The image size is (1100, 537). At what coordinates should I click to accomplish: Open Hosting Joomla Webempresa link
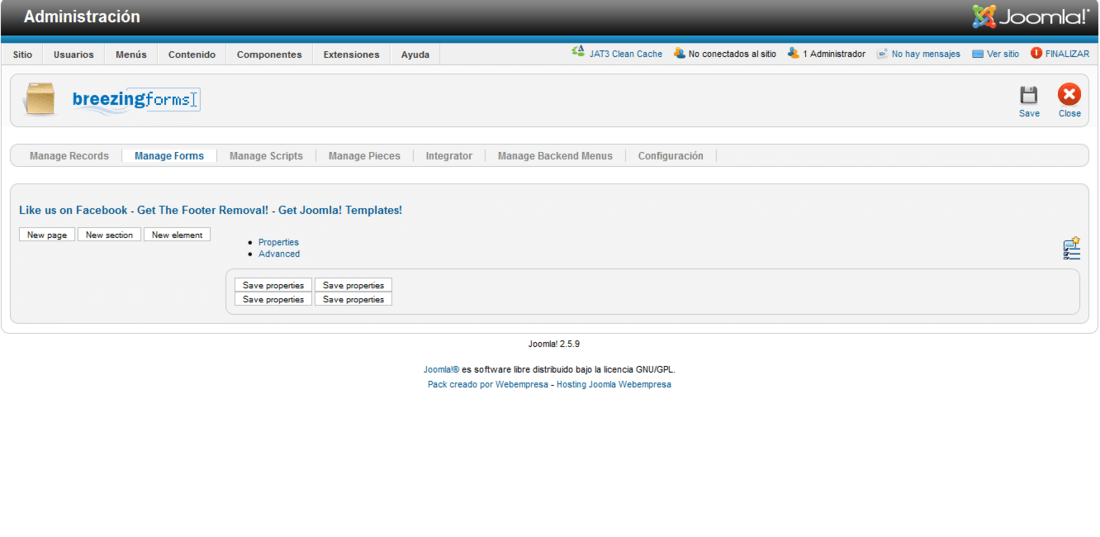click(614, 385)
